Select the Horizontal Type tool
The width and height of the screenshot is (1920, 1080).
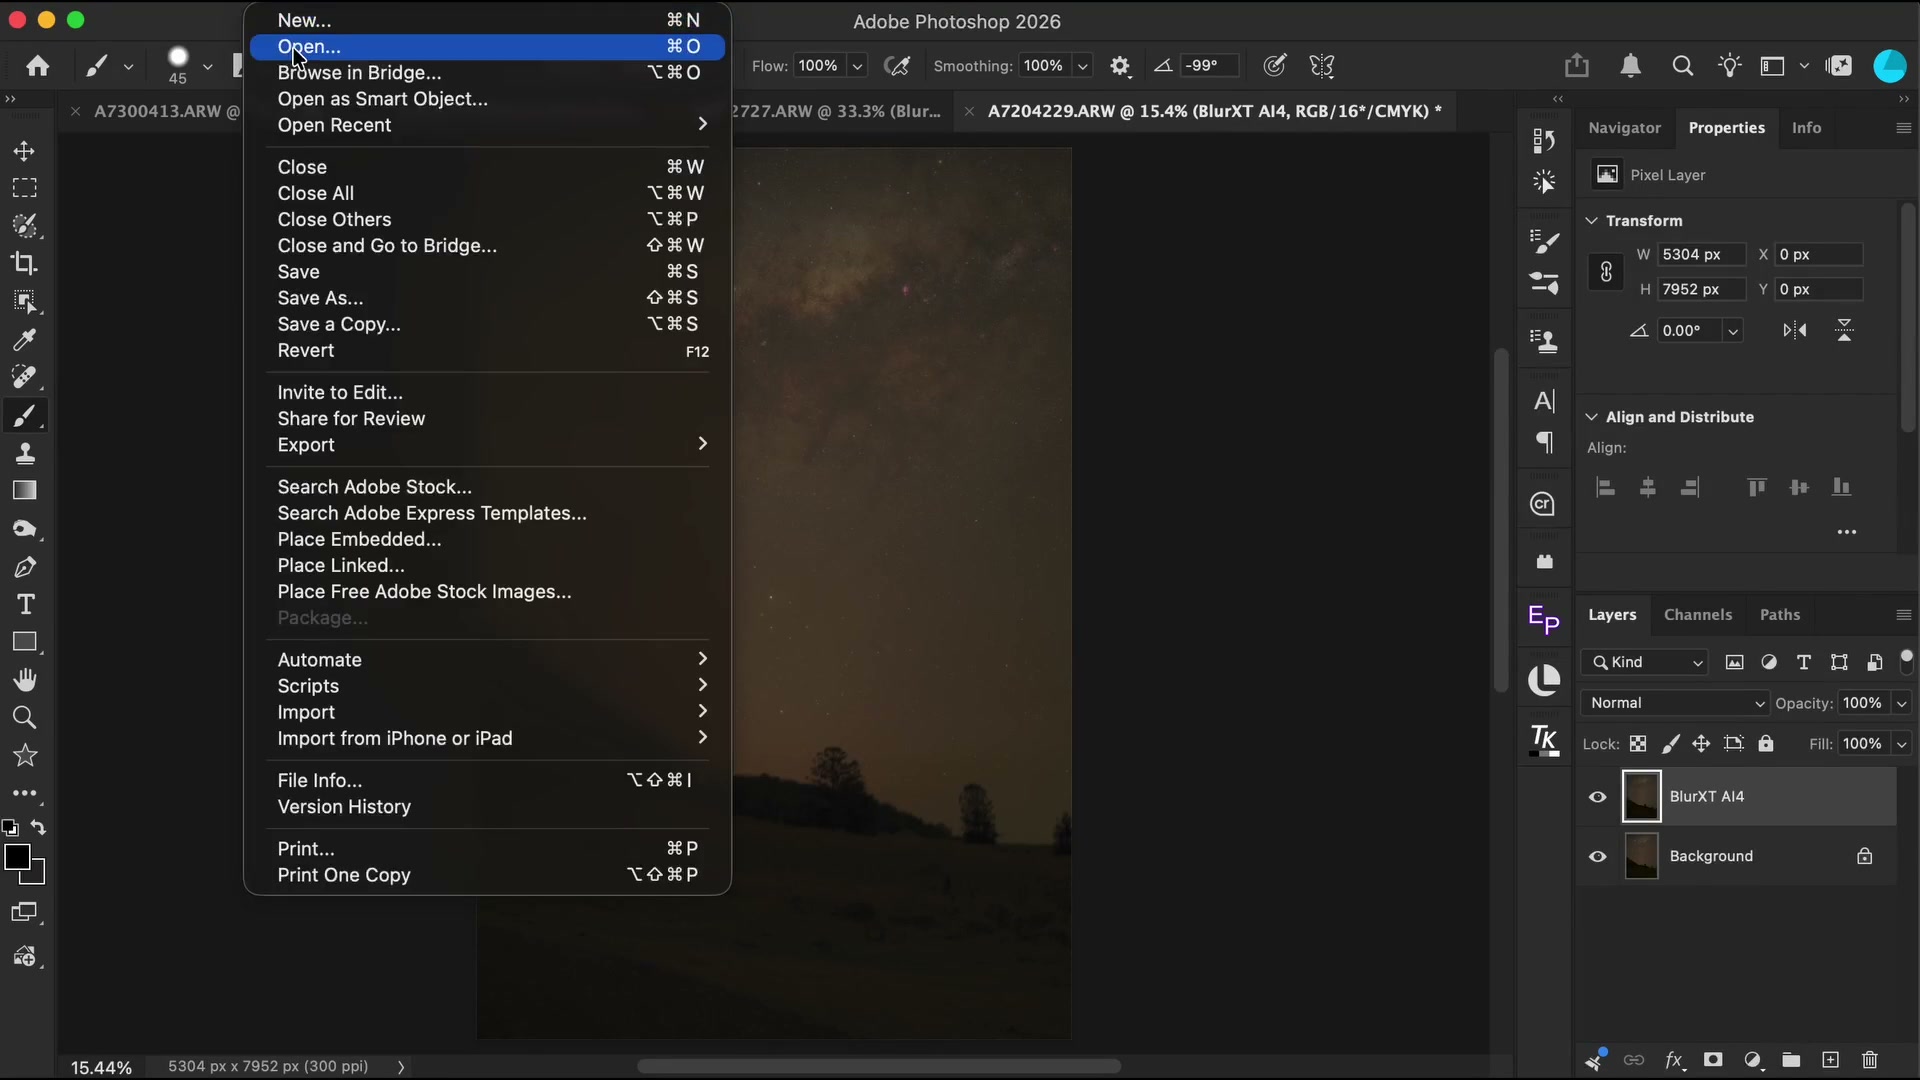[x=25, y=605]
